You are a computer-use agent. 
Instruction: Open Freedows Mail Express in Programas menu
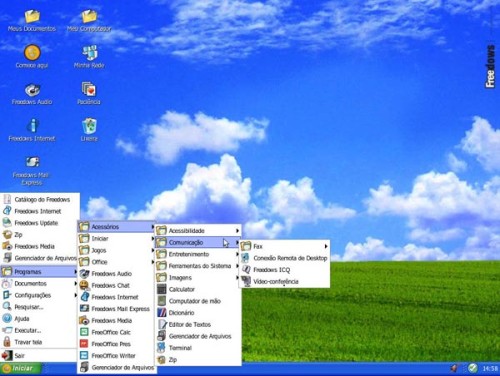tap(116, 309)
